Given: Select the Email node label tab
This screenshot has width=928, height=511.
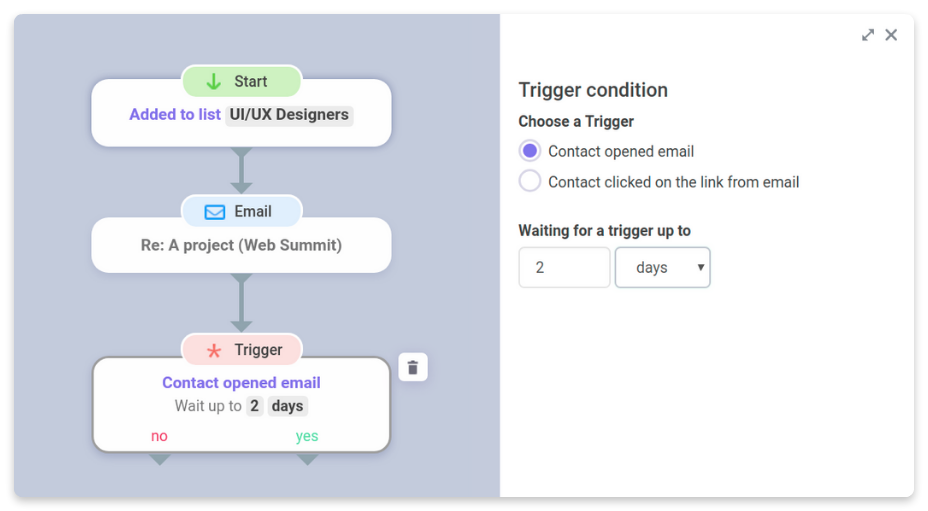Looking at the screenshot, I should (241, 212).
